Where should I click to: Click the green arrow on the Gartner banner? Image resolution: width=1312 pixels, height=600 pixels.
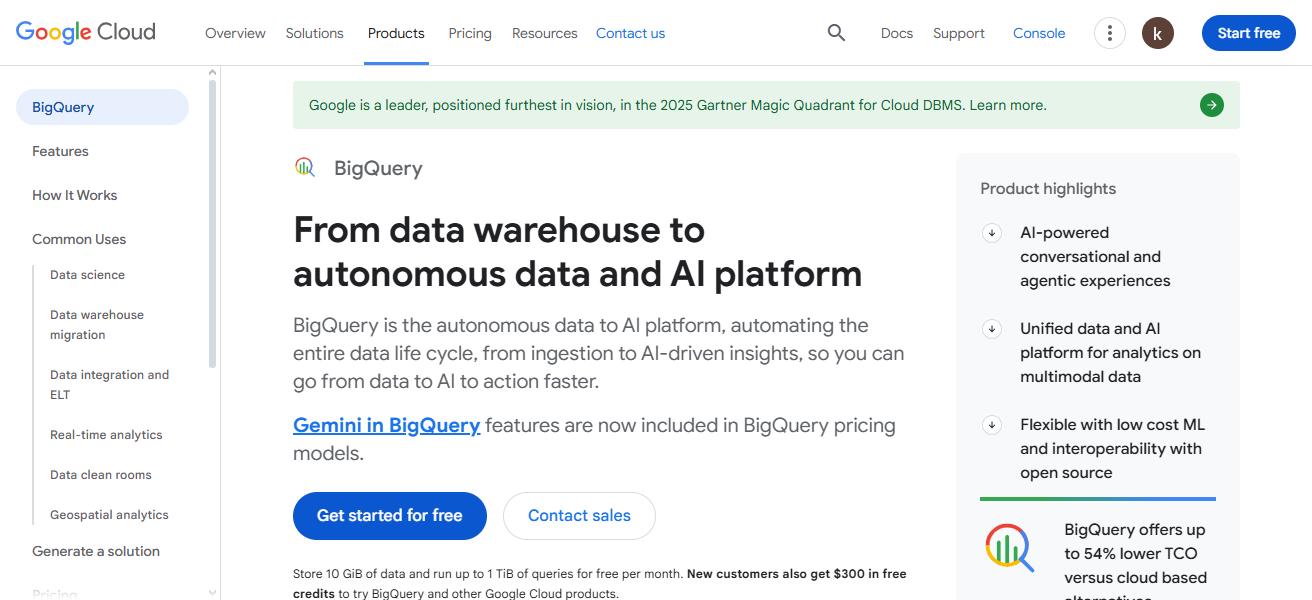coord(1211,104)
